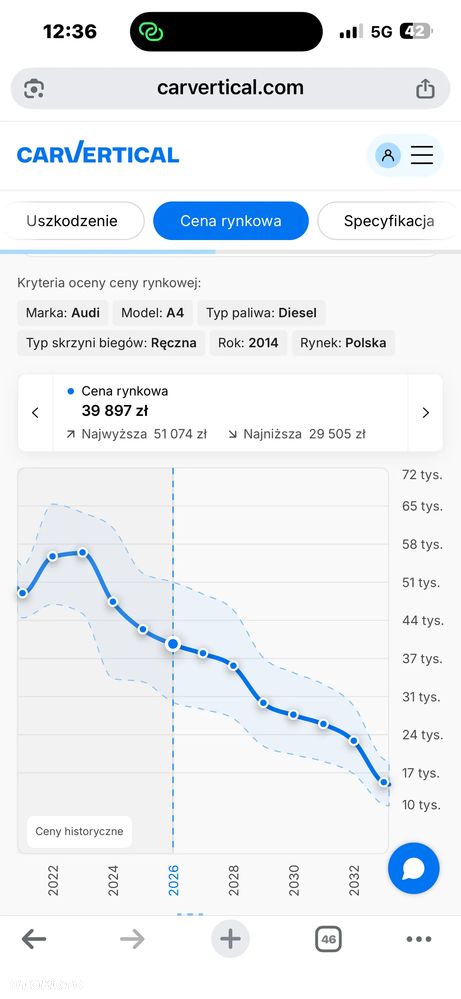461x999 pixels.
Task: Open the carvertical.com address field
Action: click(x=230, y=88)
